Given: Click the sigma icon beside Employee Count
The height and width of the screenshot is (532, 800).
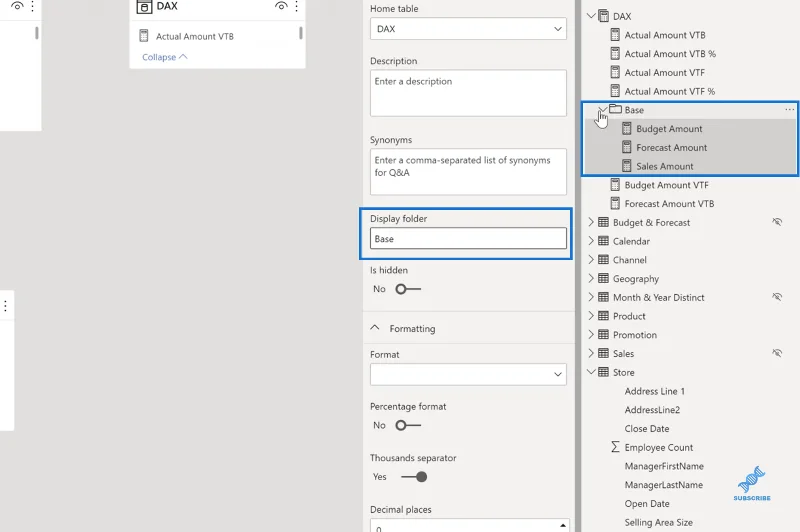Looking at the screenshot, I should (615, 447).
